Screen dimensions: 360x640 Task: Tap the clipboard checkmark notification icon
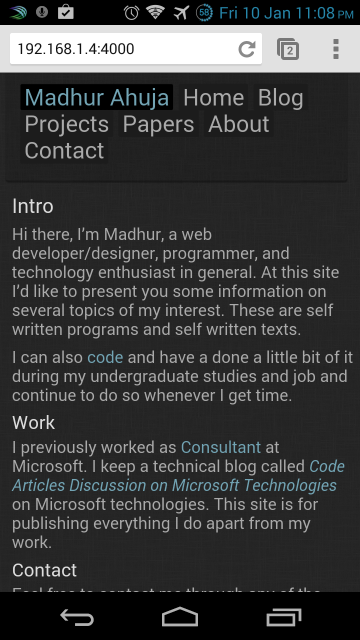(65, 11)
